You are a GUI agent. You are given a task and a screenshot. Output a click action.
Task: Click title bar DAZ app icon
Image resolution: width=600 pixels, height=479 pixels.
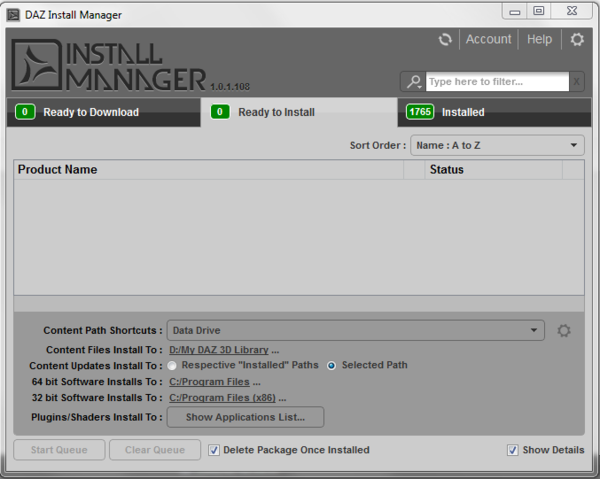13,15
